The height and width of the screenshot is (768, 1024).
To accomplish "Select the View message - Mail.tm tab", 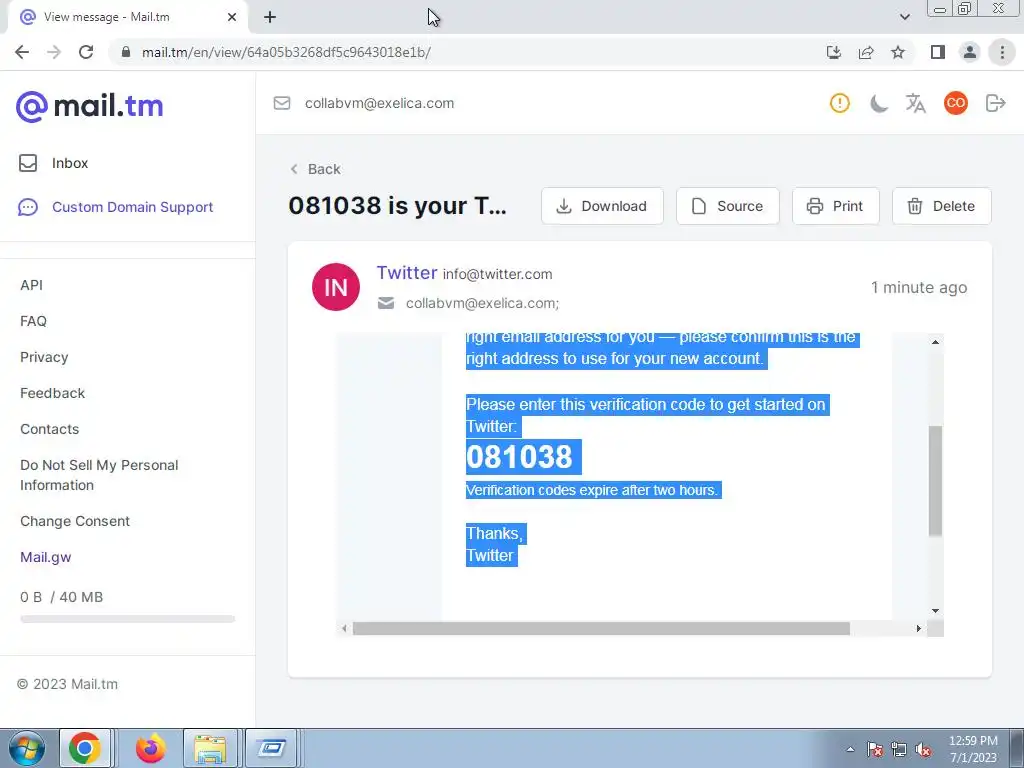I will tap(127, 17).
